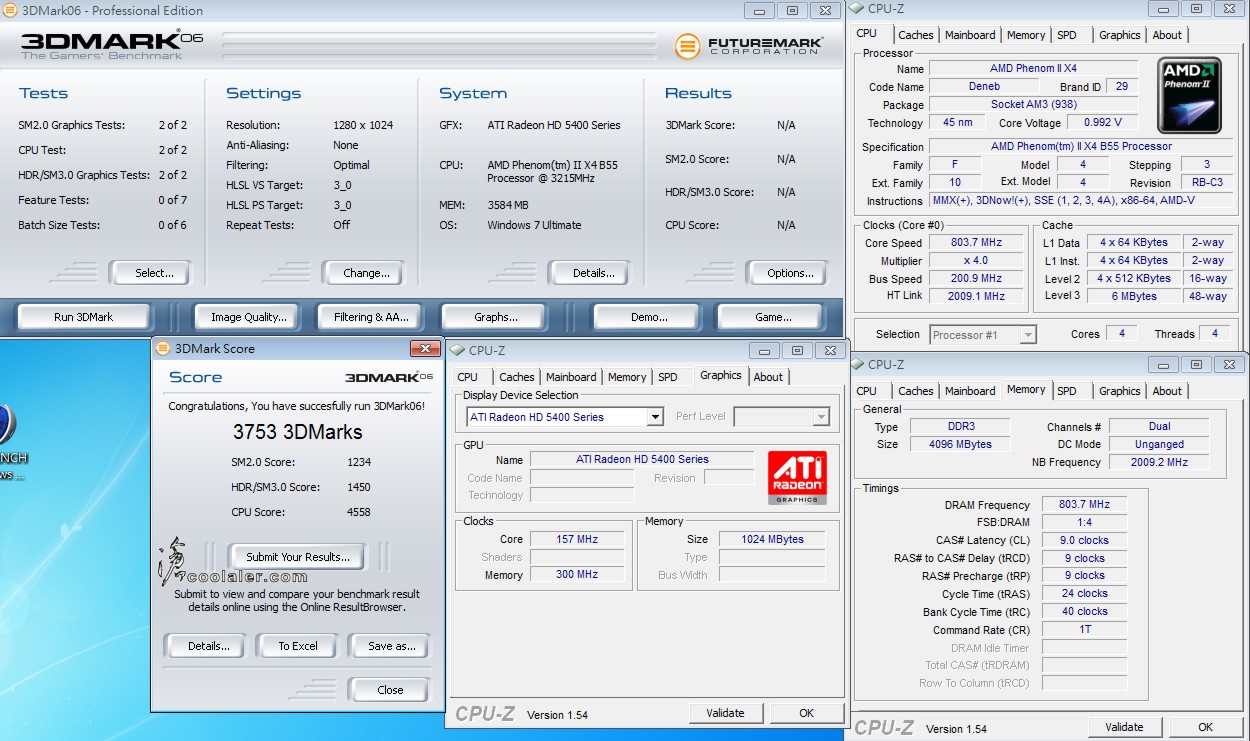Image resolution: width=1250 pixels, height=741 pixels.
Task: Open the Perf Level dropdown
Action: [x=821, y=417]
